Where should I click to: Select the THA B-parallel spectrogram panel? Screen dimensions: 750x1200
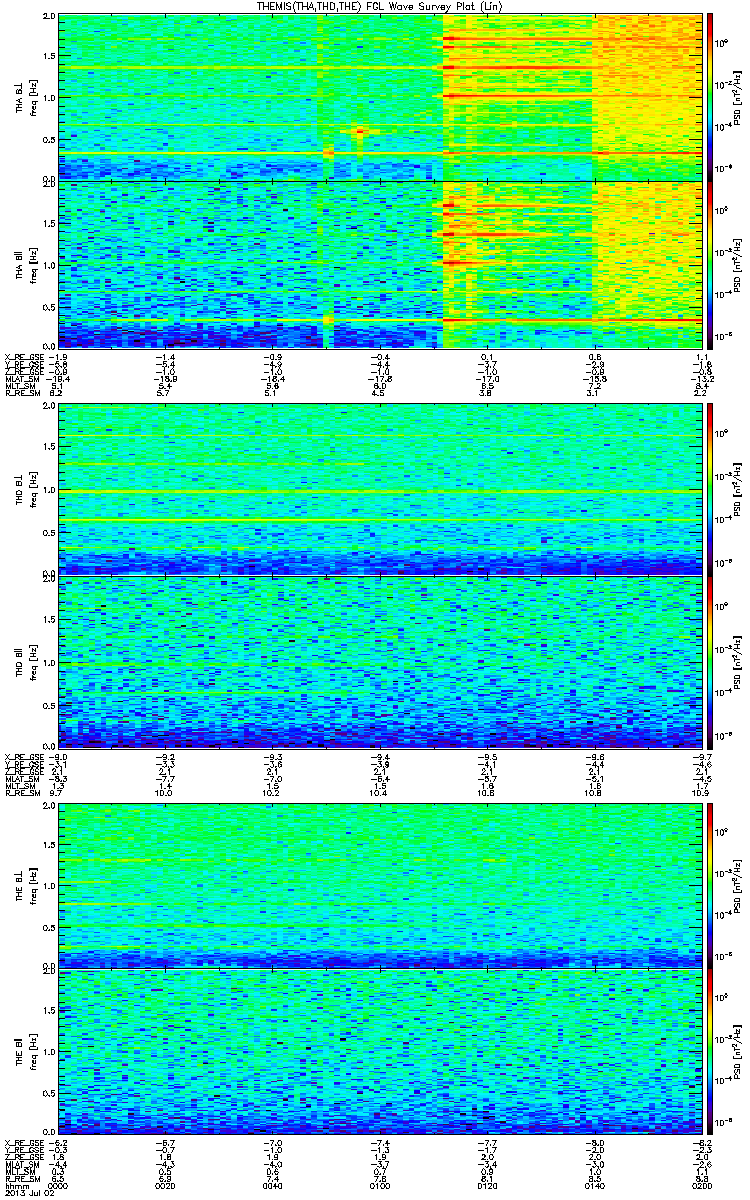pyautogui.click(x=380, y=264)
